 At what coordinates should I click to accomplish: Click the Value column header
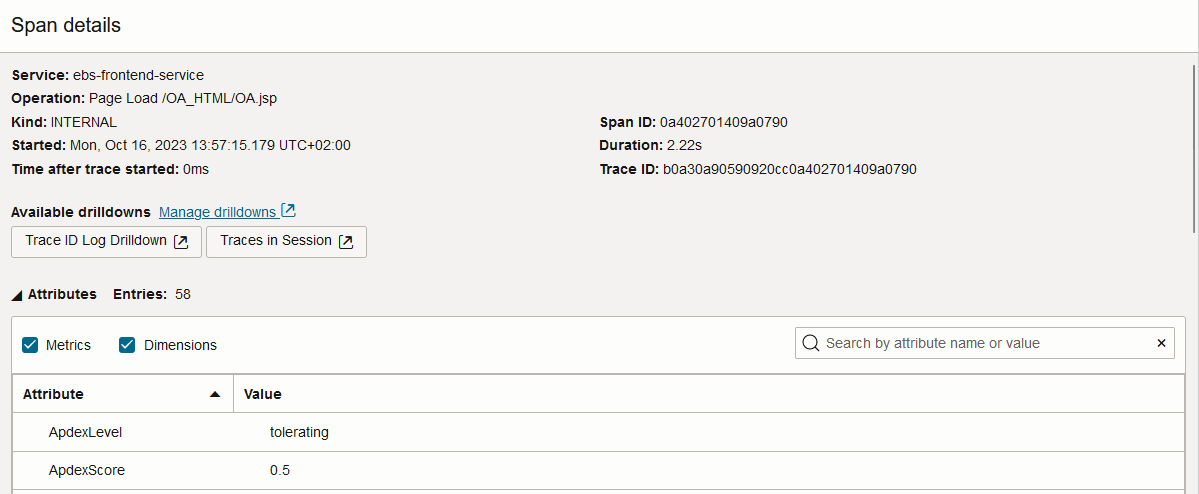[263, 394]
